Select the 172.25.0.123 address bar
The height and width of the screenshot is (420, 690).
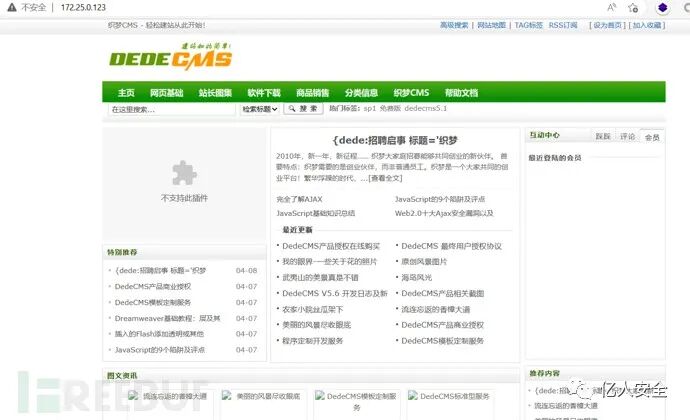[83, 7]
